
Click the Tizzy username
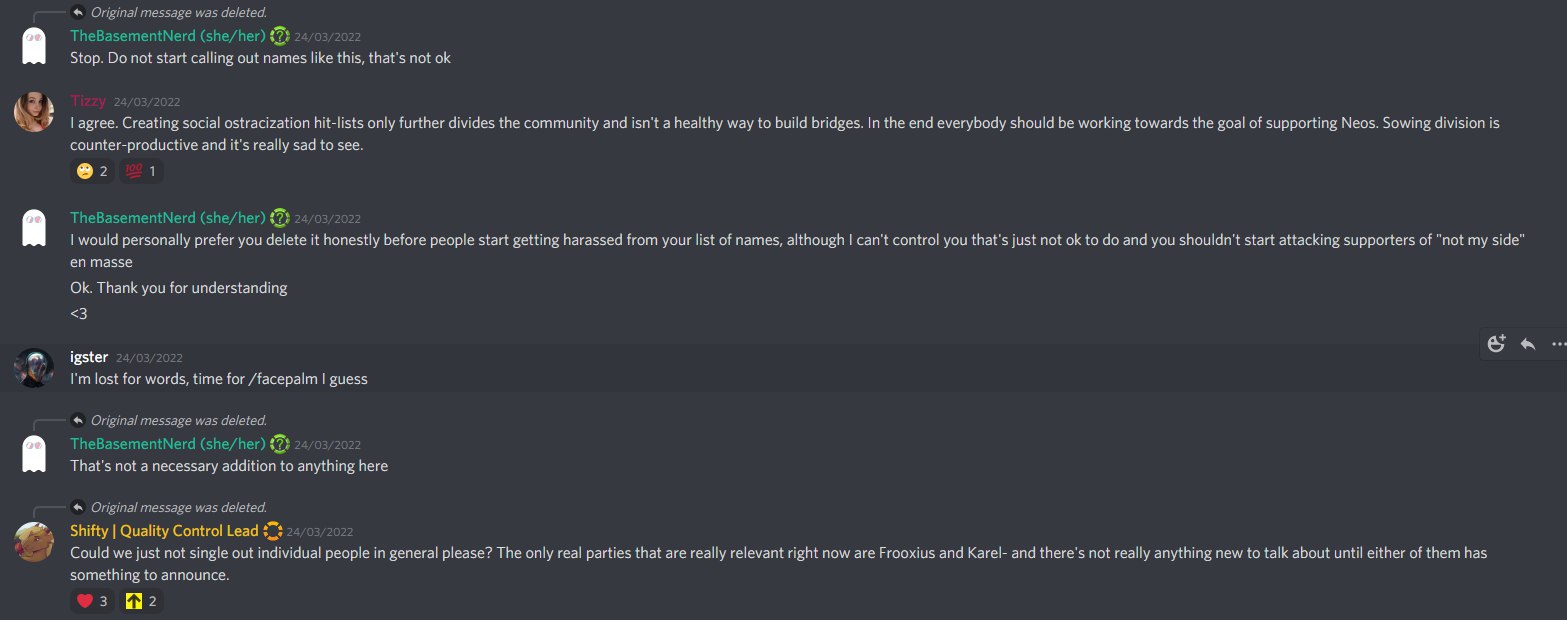pos(88,101)
